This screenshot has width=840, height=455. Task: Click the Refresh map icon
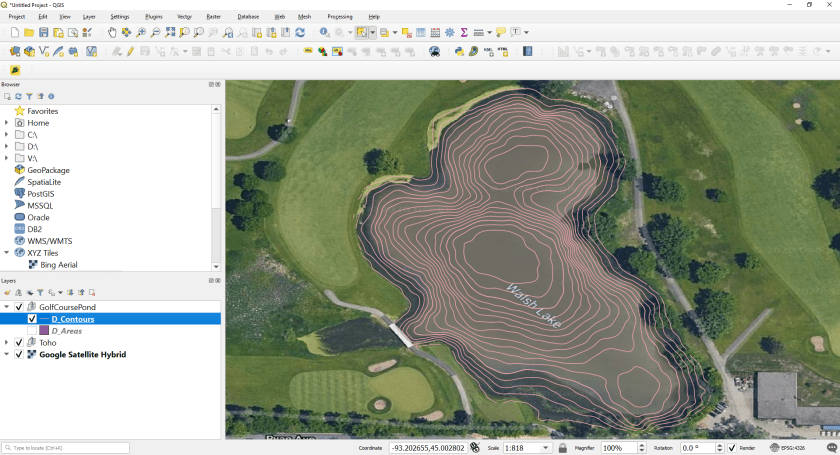(299, 33)
